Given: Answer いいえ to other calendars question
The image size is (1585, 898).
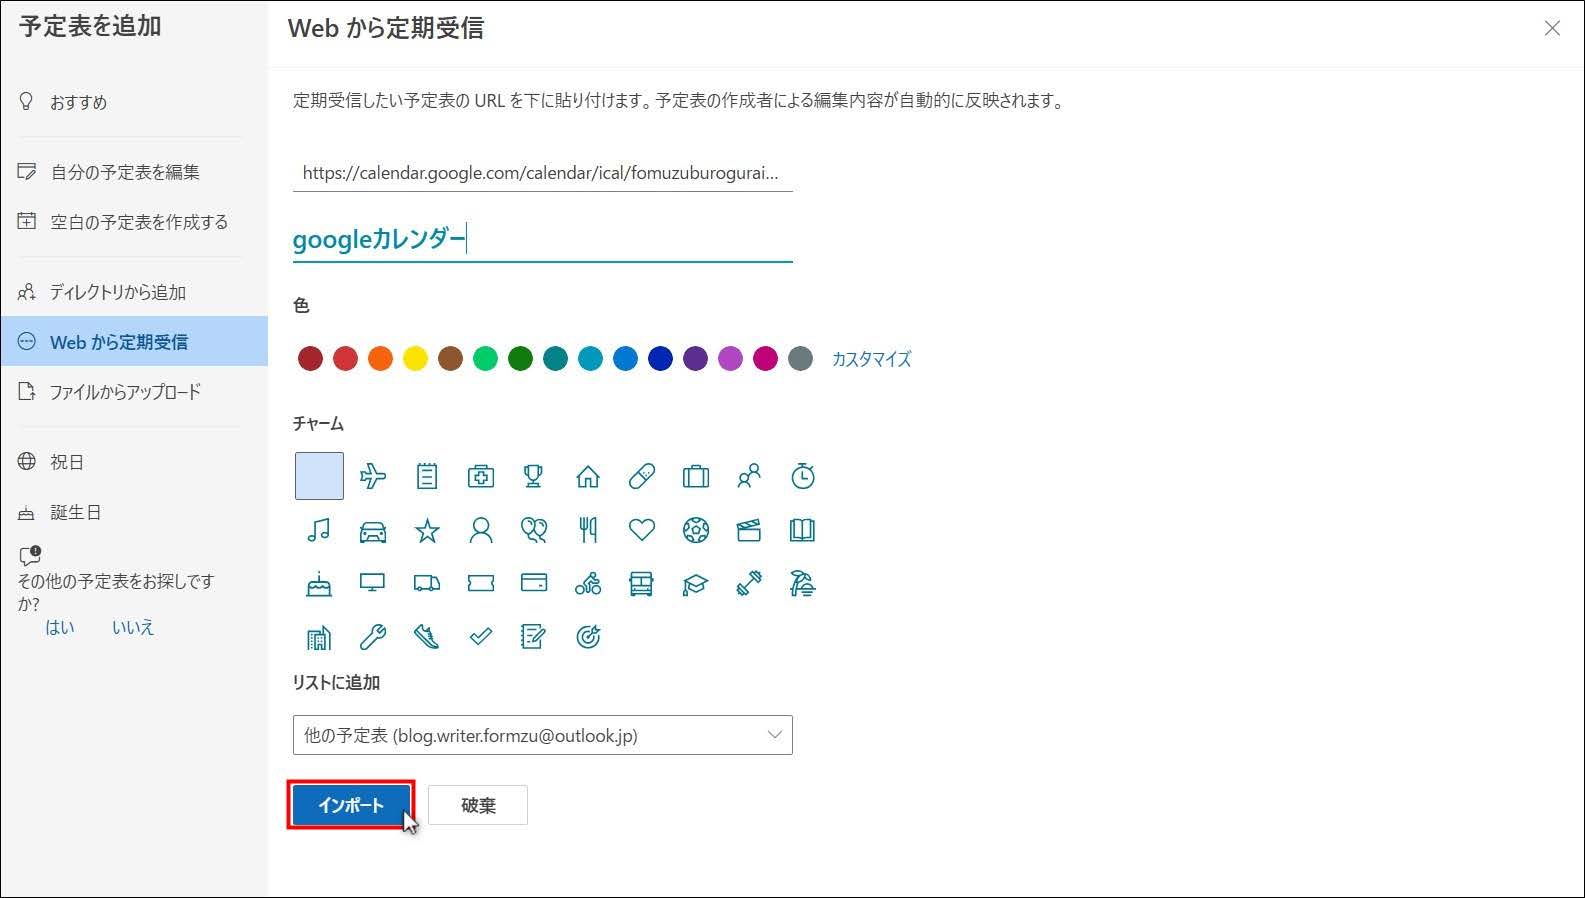Looking at the screenshot, I should point(133,627).
